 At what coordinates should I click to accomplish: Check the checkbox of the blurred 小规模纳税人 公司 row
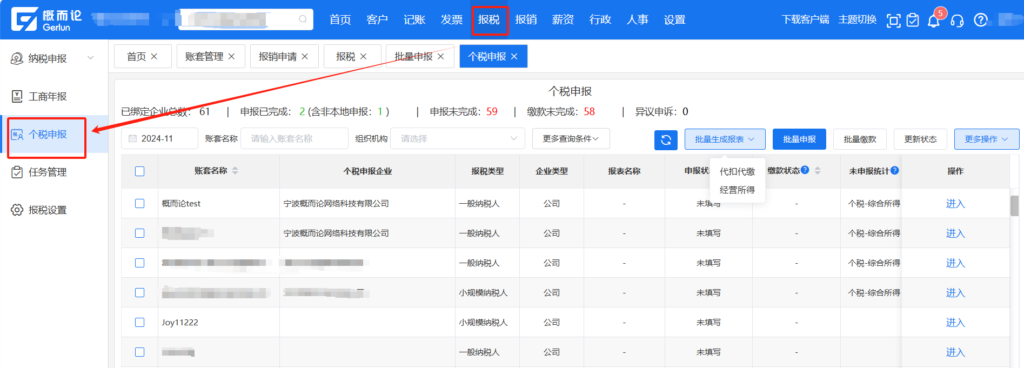(x=139, y=292)
